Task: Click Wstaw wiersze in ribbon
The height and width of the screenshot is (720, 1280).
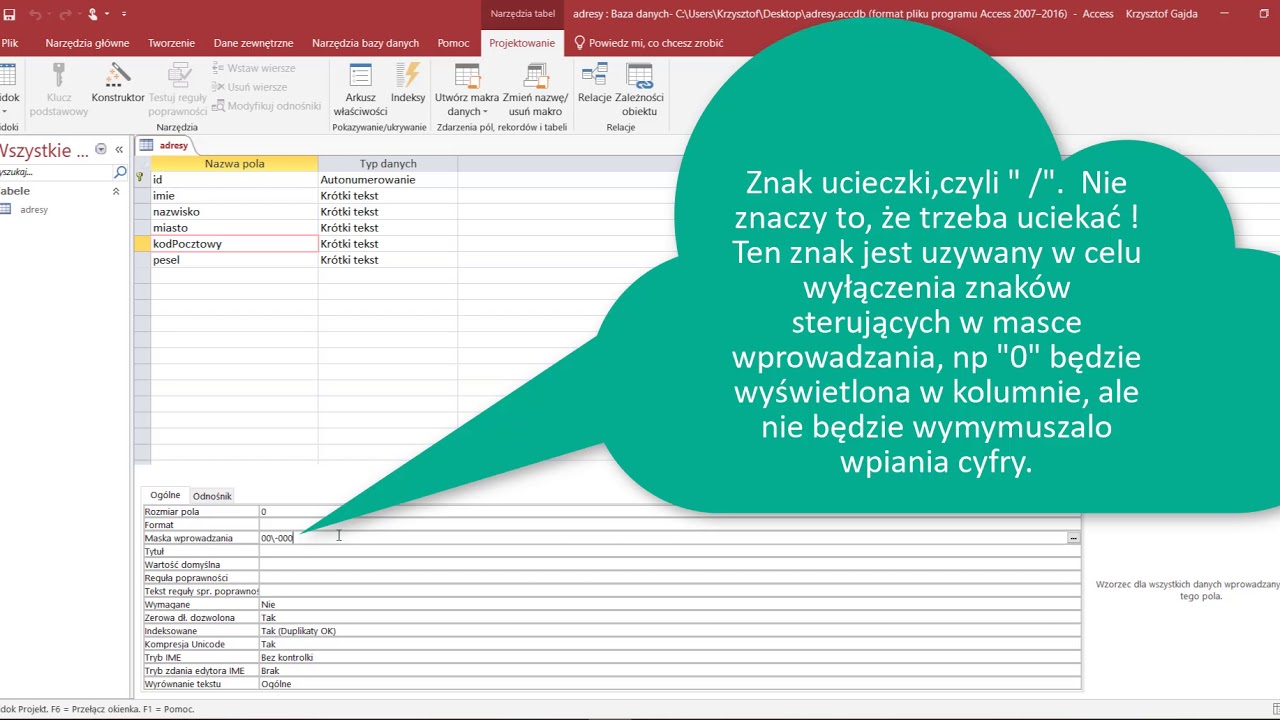Action: pos(253,68)
